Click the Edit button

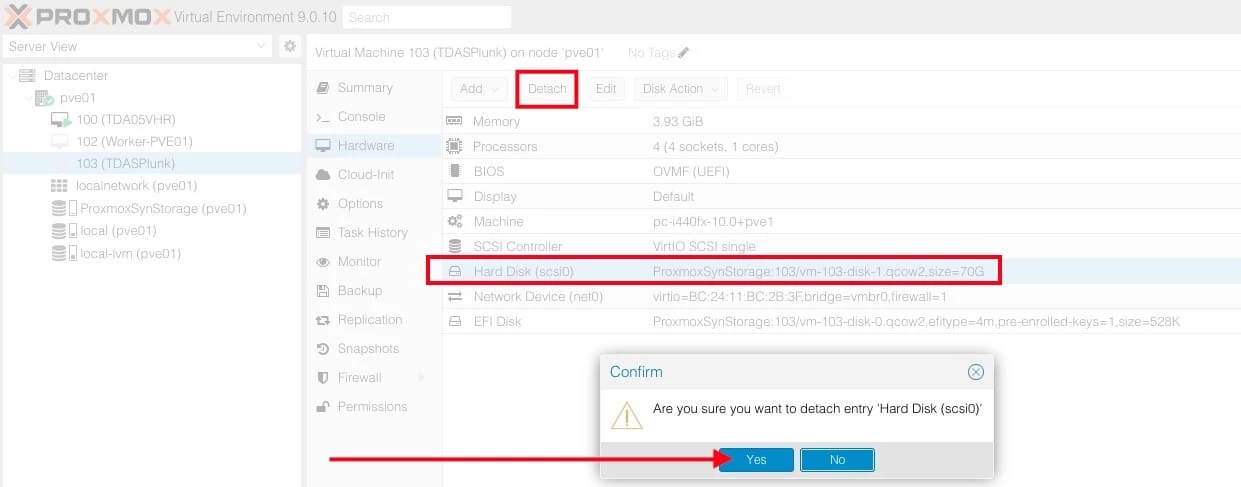tap(606, 89)
